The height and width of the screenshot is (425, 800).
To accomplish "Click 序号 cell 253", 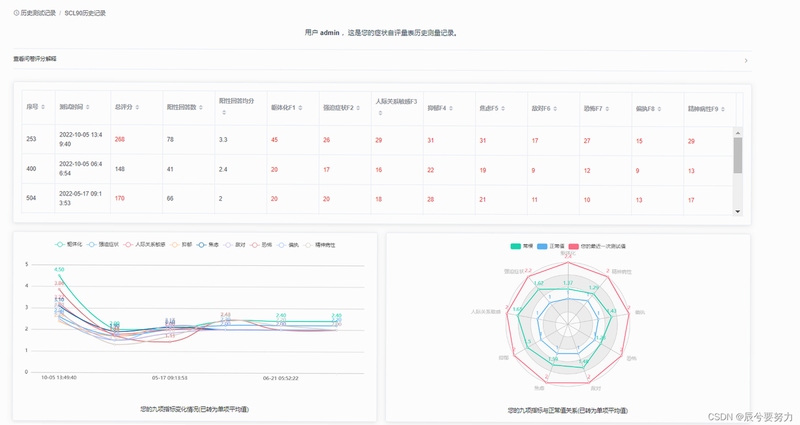I will [31, 139].
